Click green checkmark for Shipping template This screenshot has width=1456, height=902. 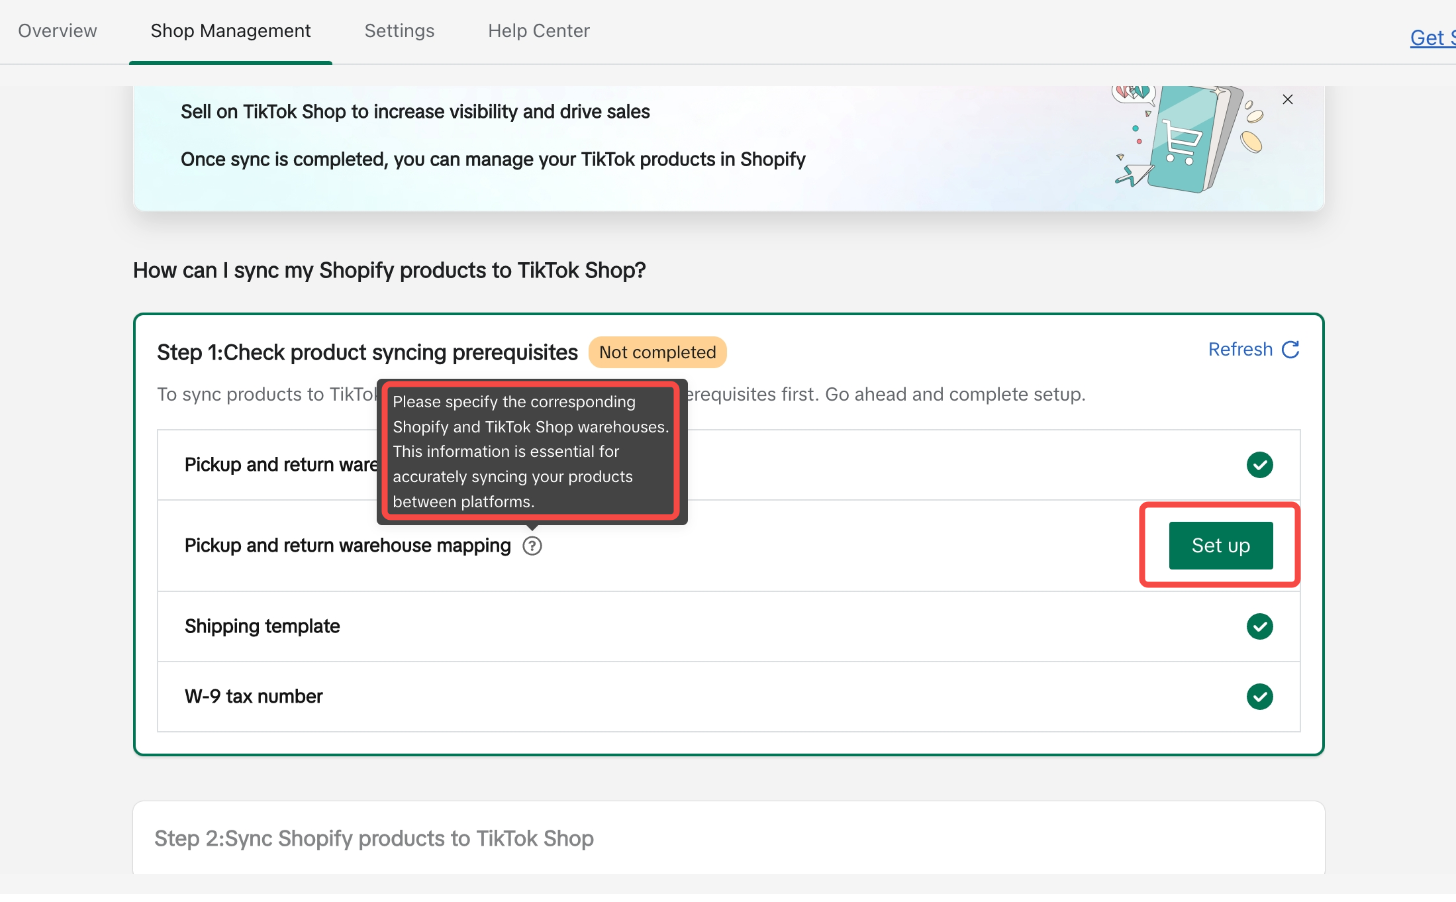pos(1260,626)
